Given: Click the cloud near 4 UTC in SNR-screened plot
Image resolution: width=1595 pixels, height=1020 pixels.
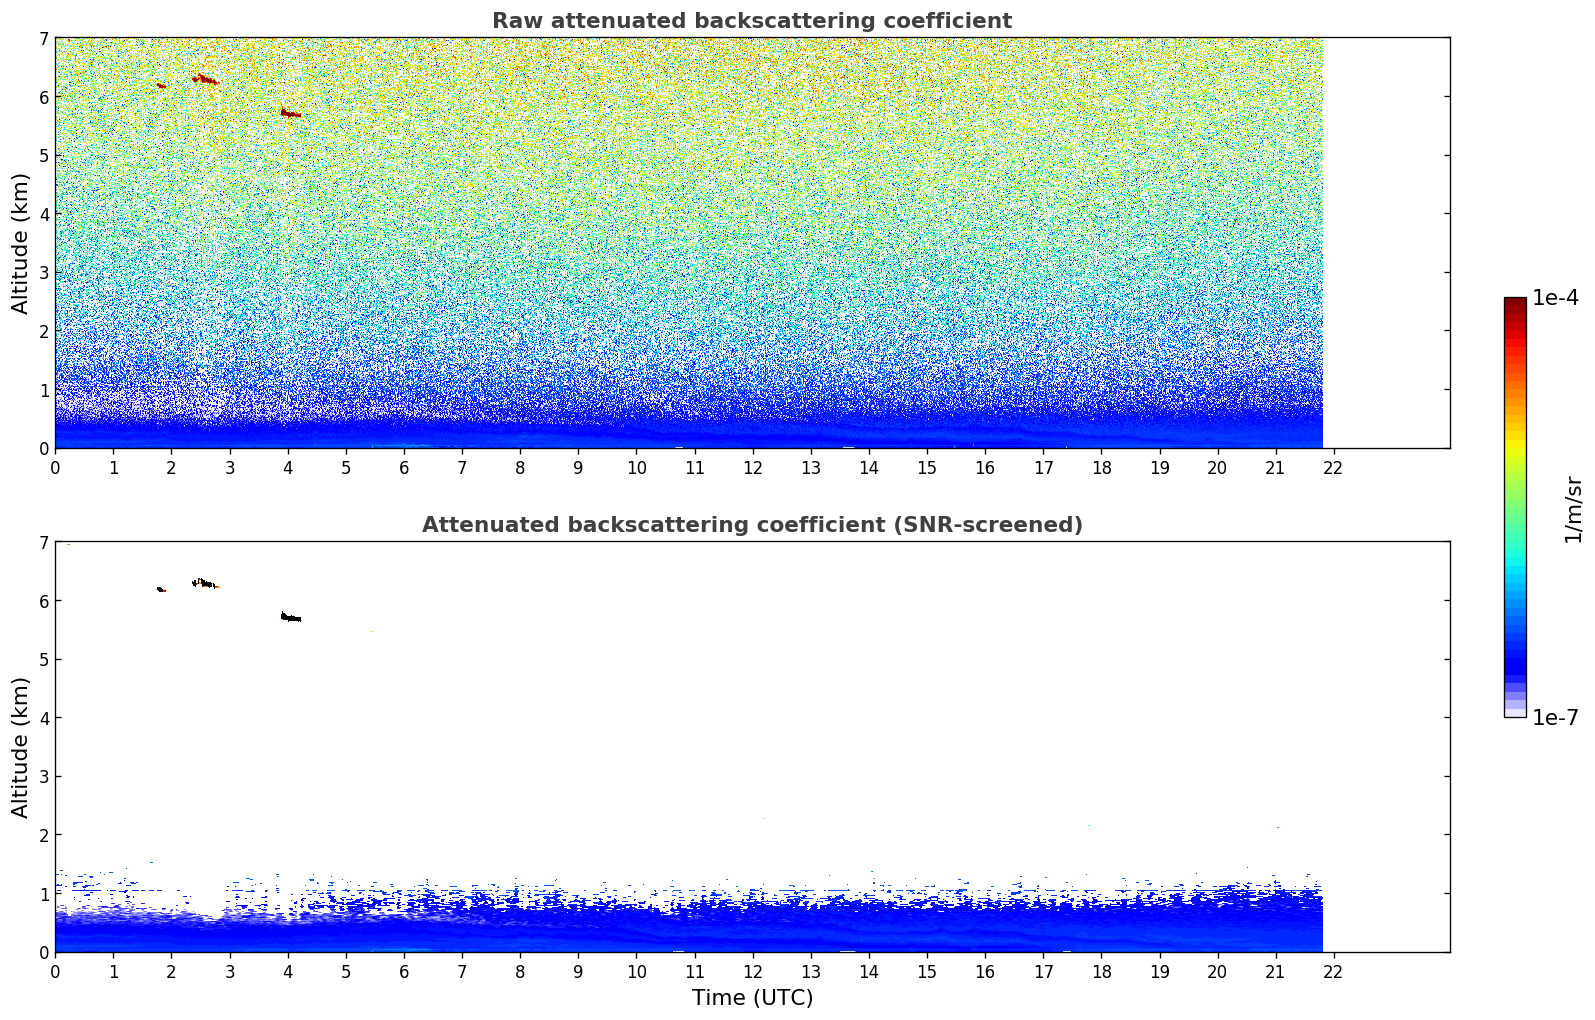Looking at the screenshot, I should (x=290, y=617).
